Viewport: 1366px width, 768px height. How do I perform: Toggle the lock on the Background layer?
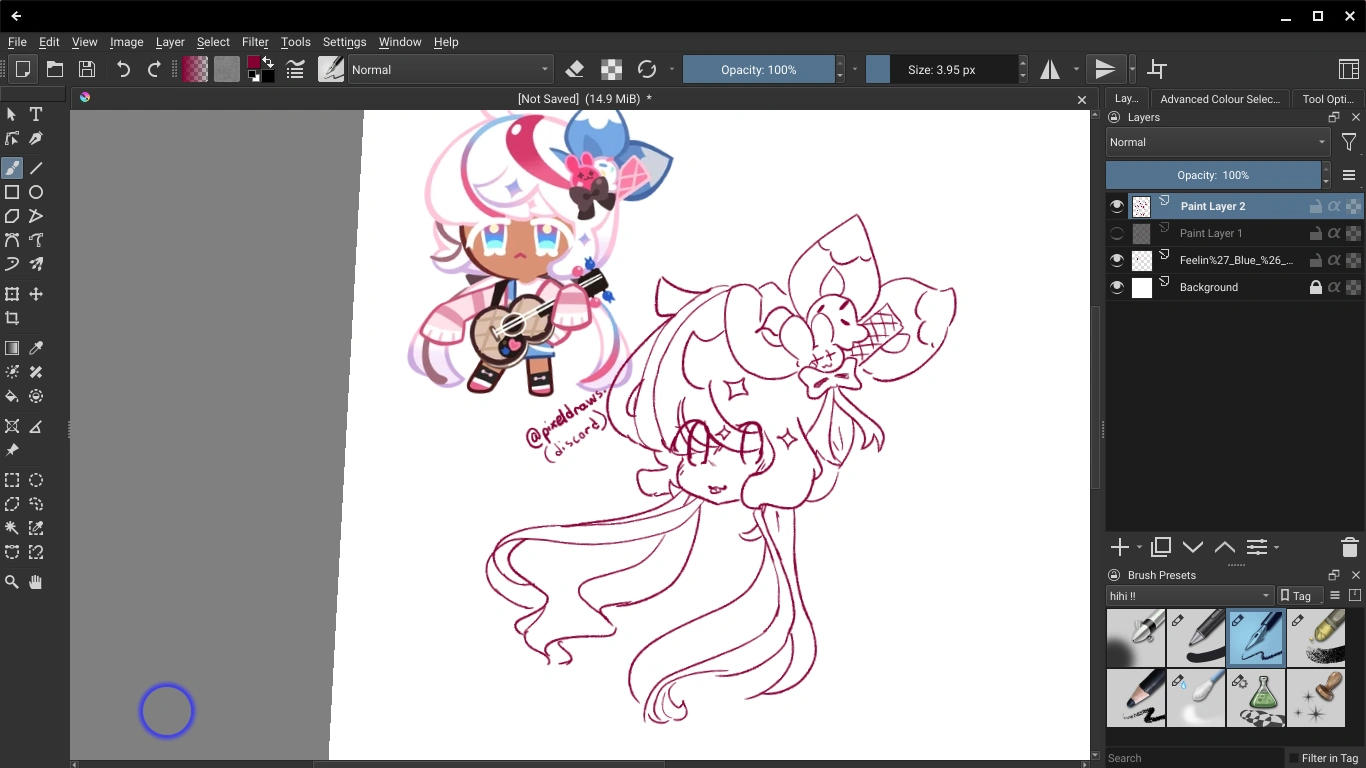click(x=1316, y=287)
